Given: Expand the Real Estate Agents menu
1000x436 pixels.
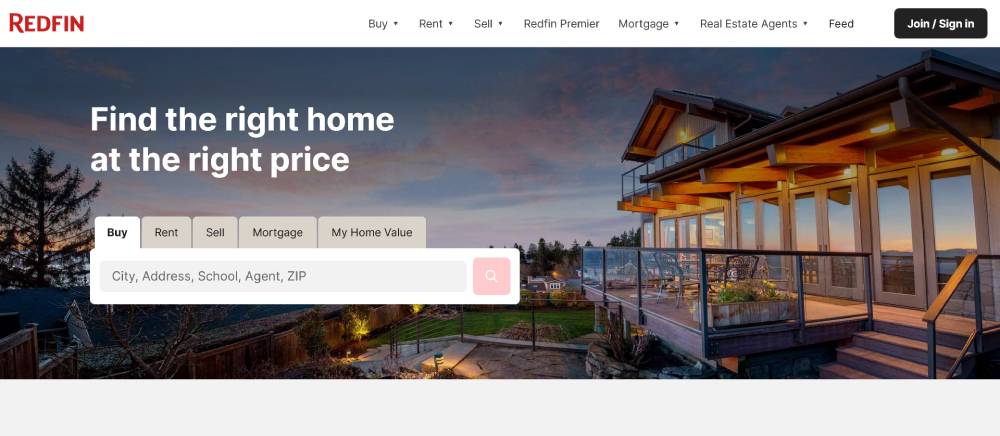Looking at the screenshot, I should coord(754,24).
